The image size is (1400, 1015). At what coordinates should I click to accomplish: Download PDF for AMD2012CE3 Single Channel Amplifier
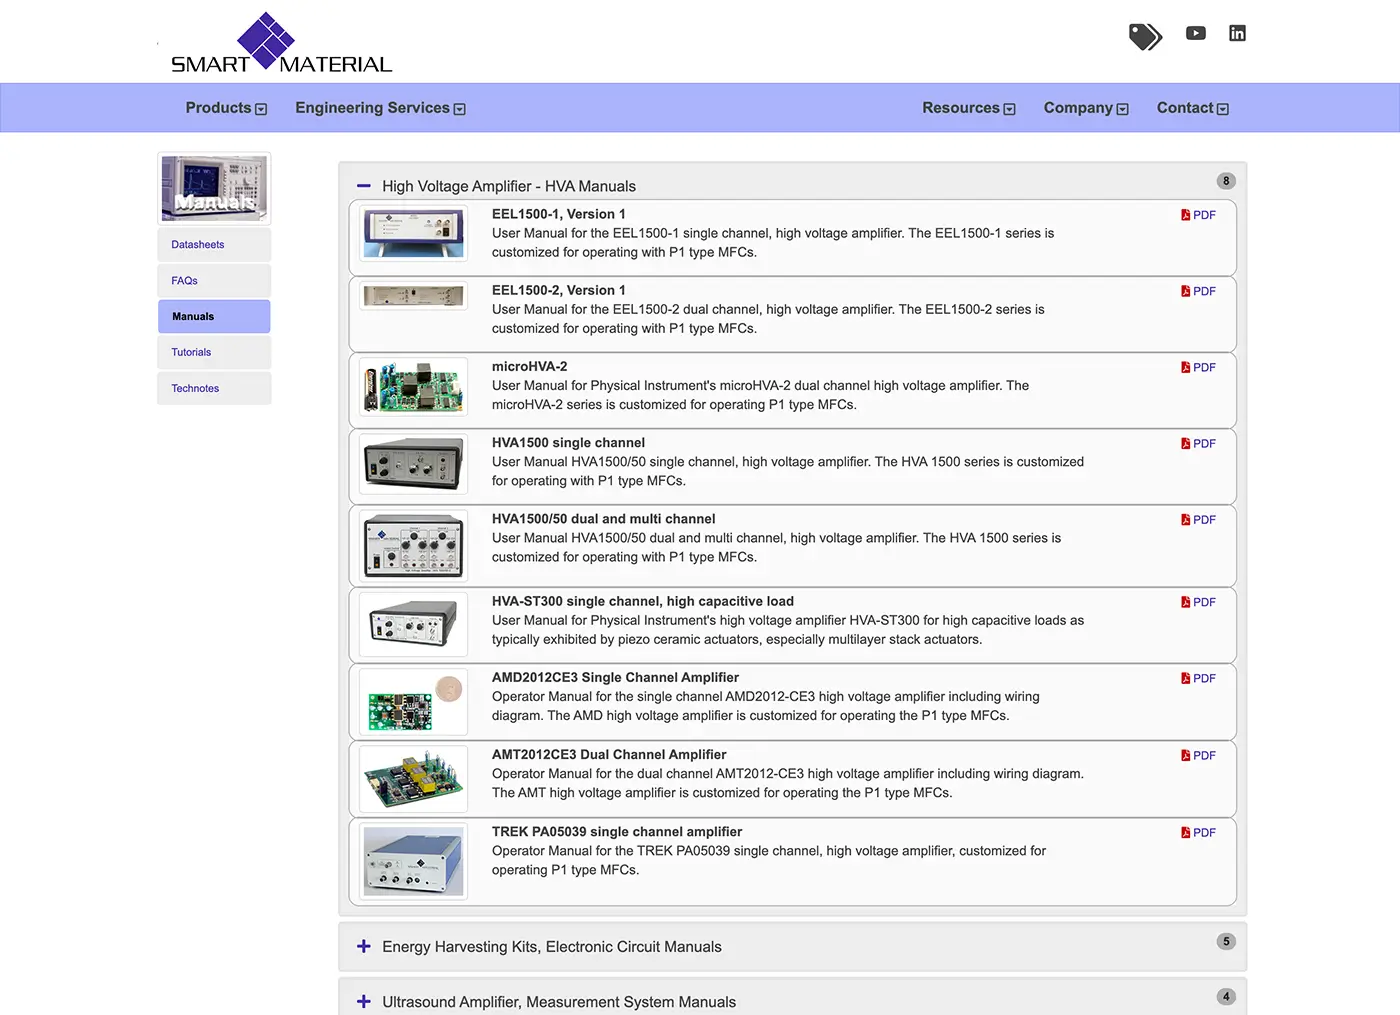1198,678
